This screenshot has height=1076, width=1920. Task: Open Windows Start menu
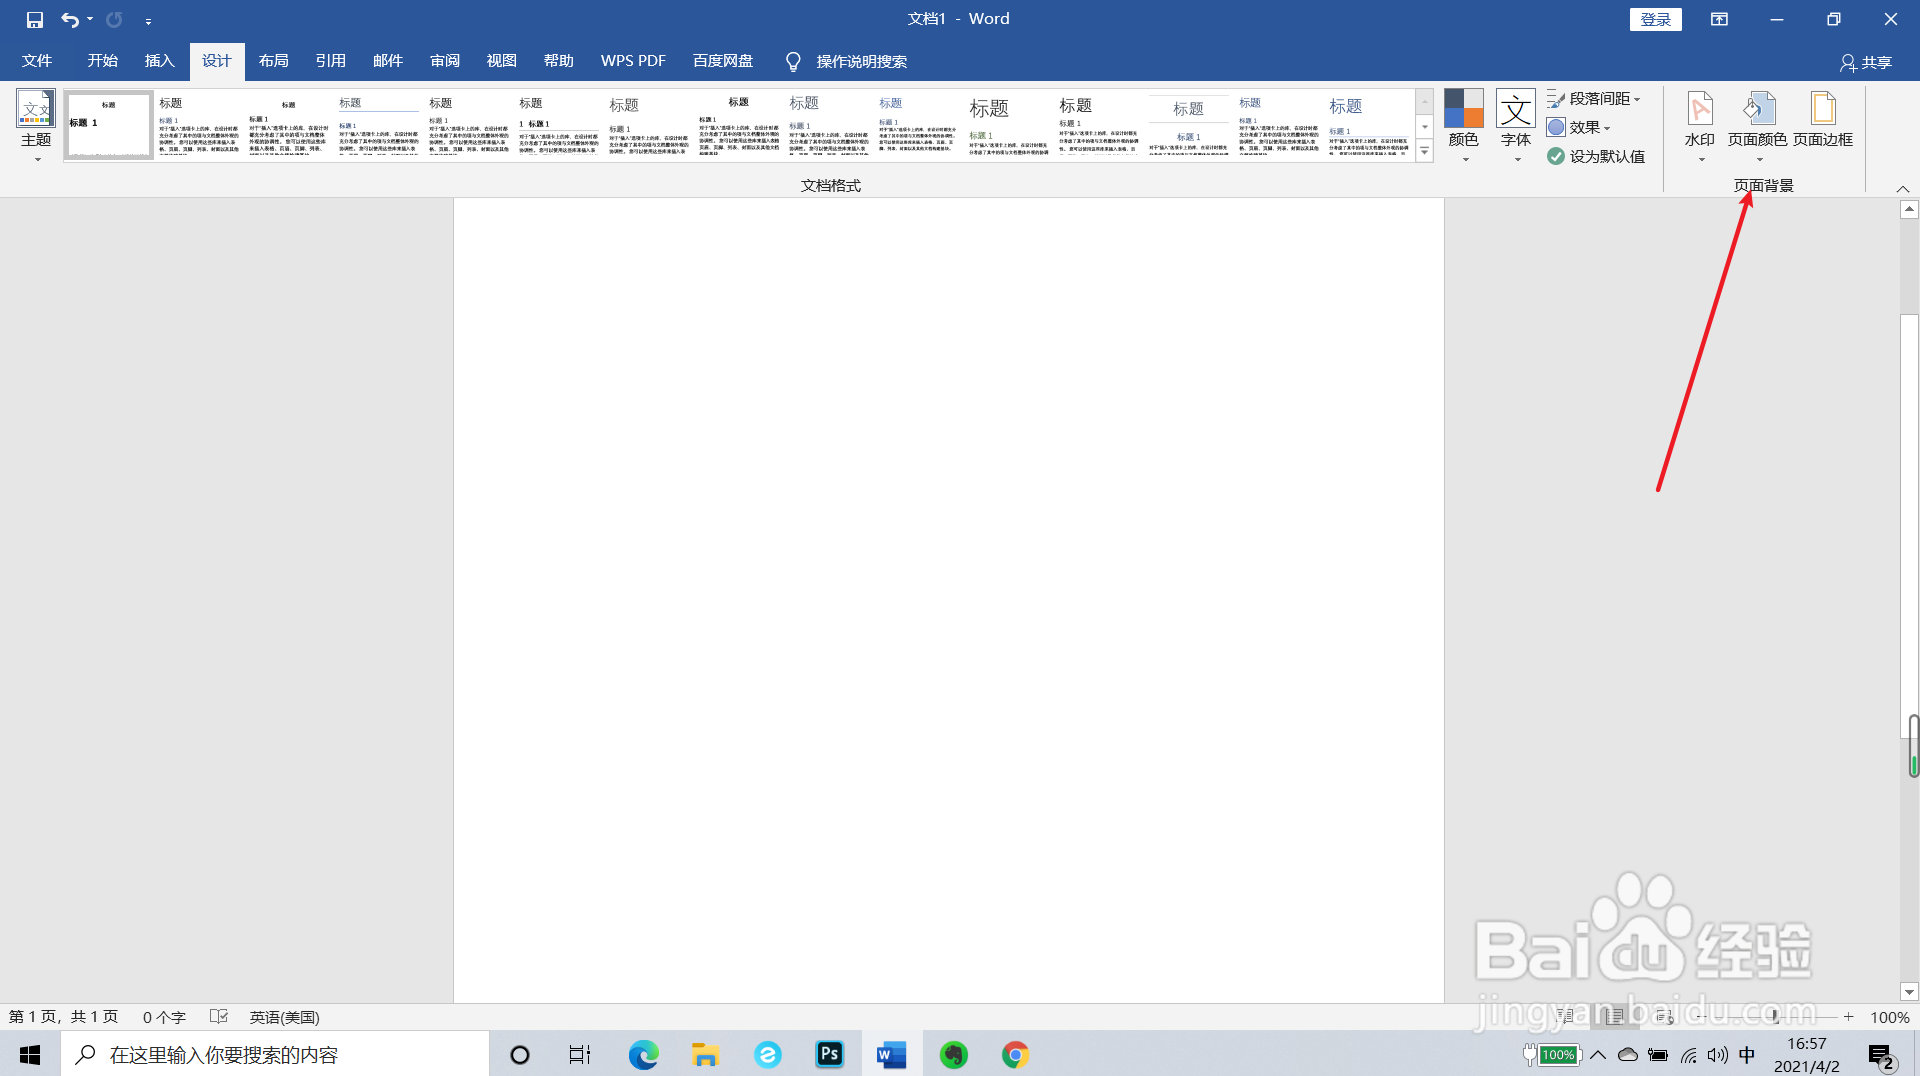[30, 1054]
